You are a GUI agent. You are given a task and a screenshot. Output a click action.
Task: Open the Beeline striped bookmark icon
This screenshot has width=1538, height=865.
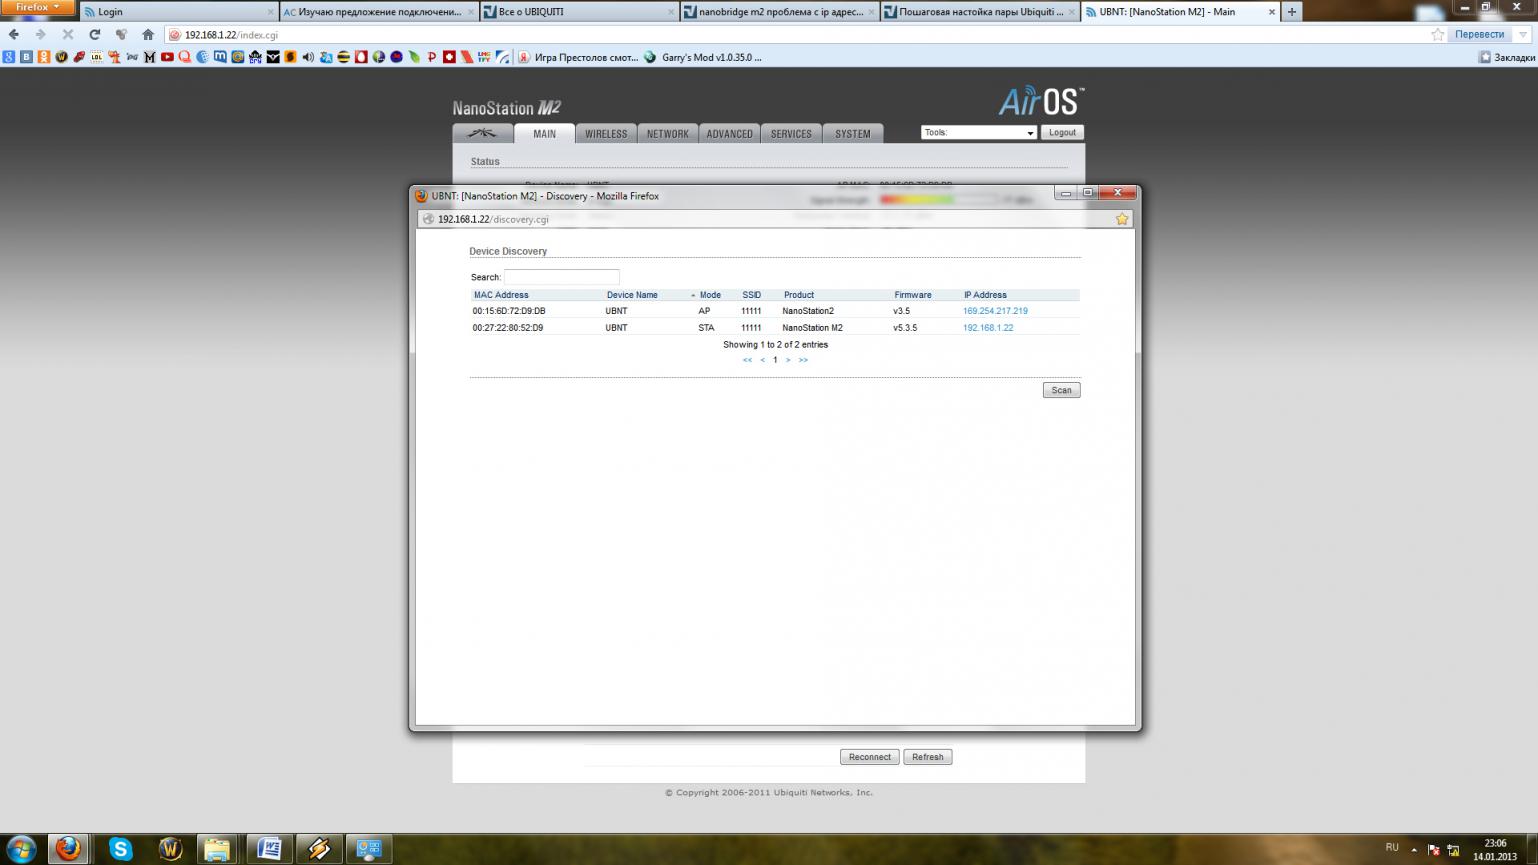point(344,57)
